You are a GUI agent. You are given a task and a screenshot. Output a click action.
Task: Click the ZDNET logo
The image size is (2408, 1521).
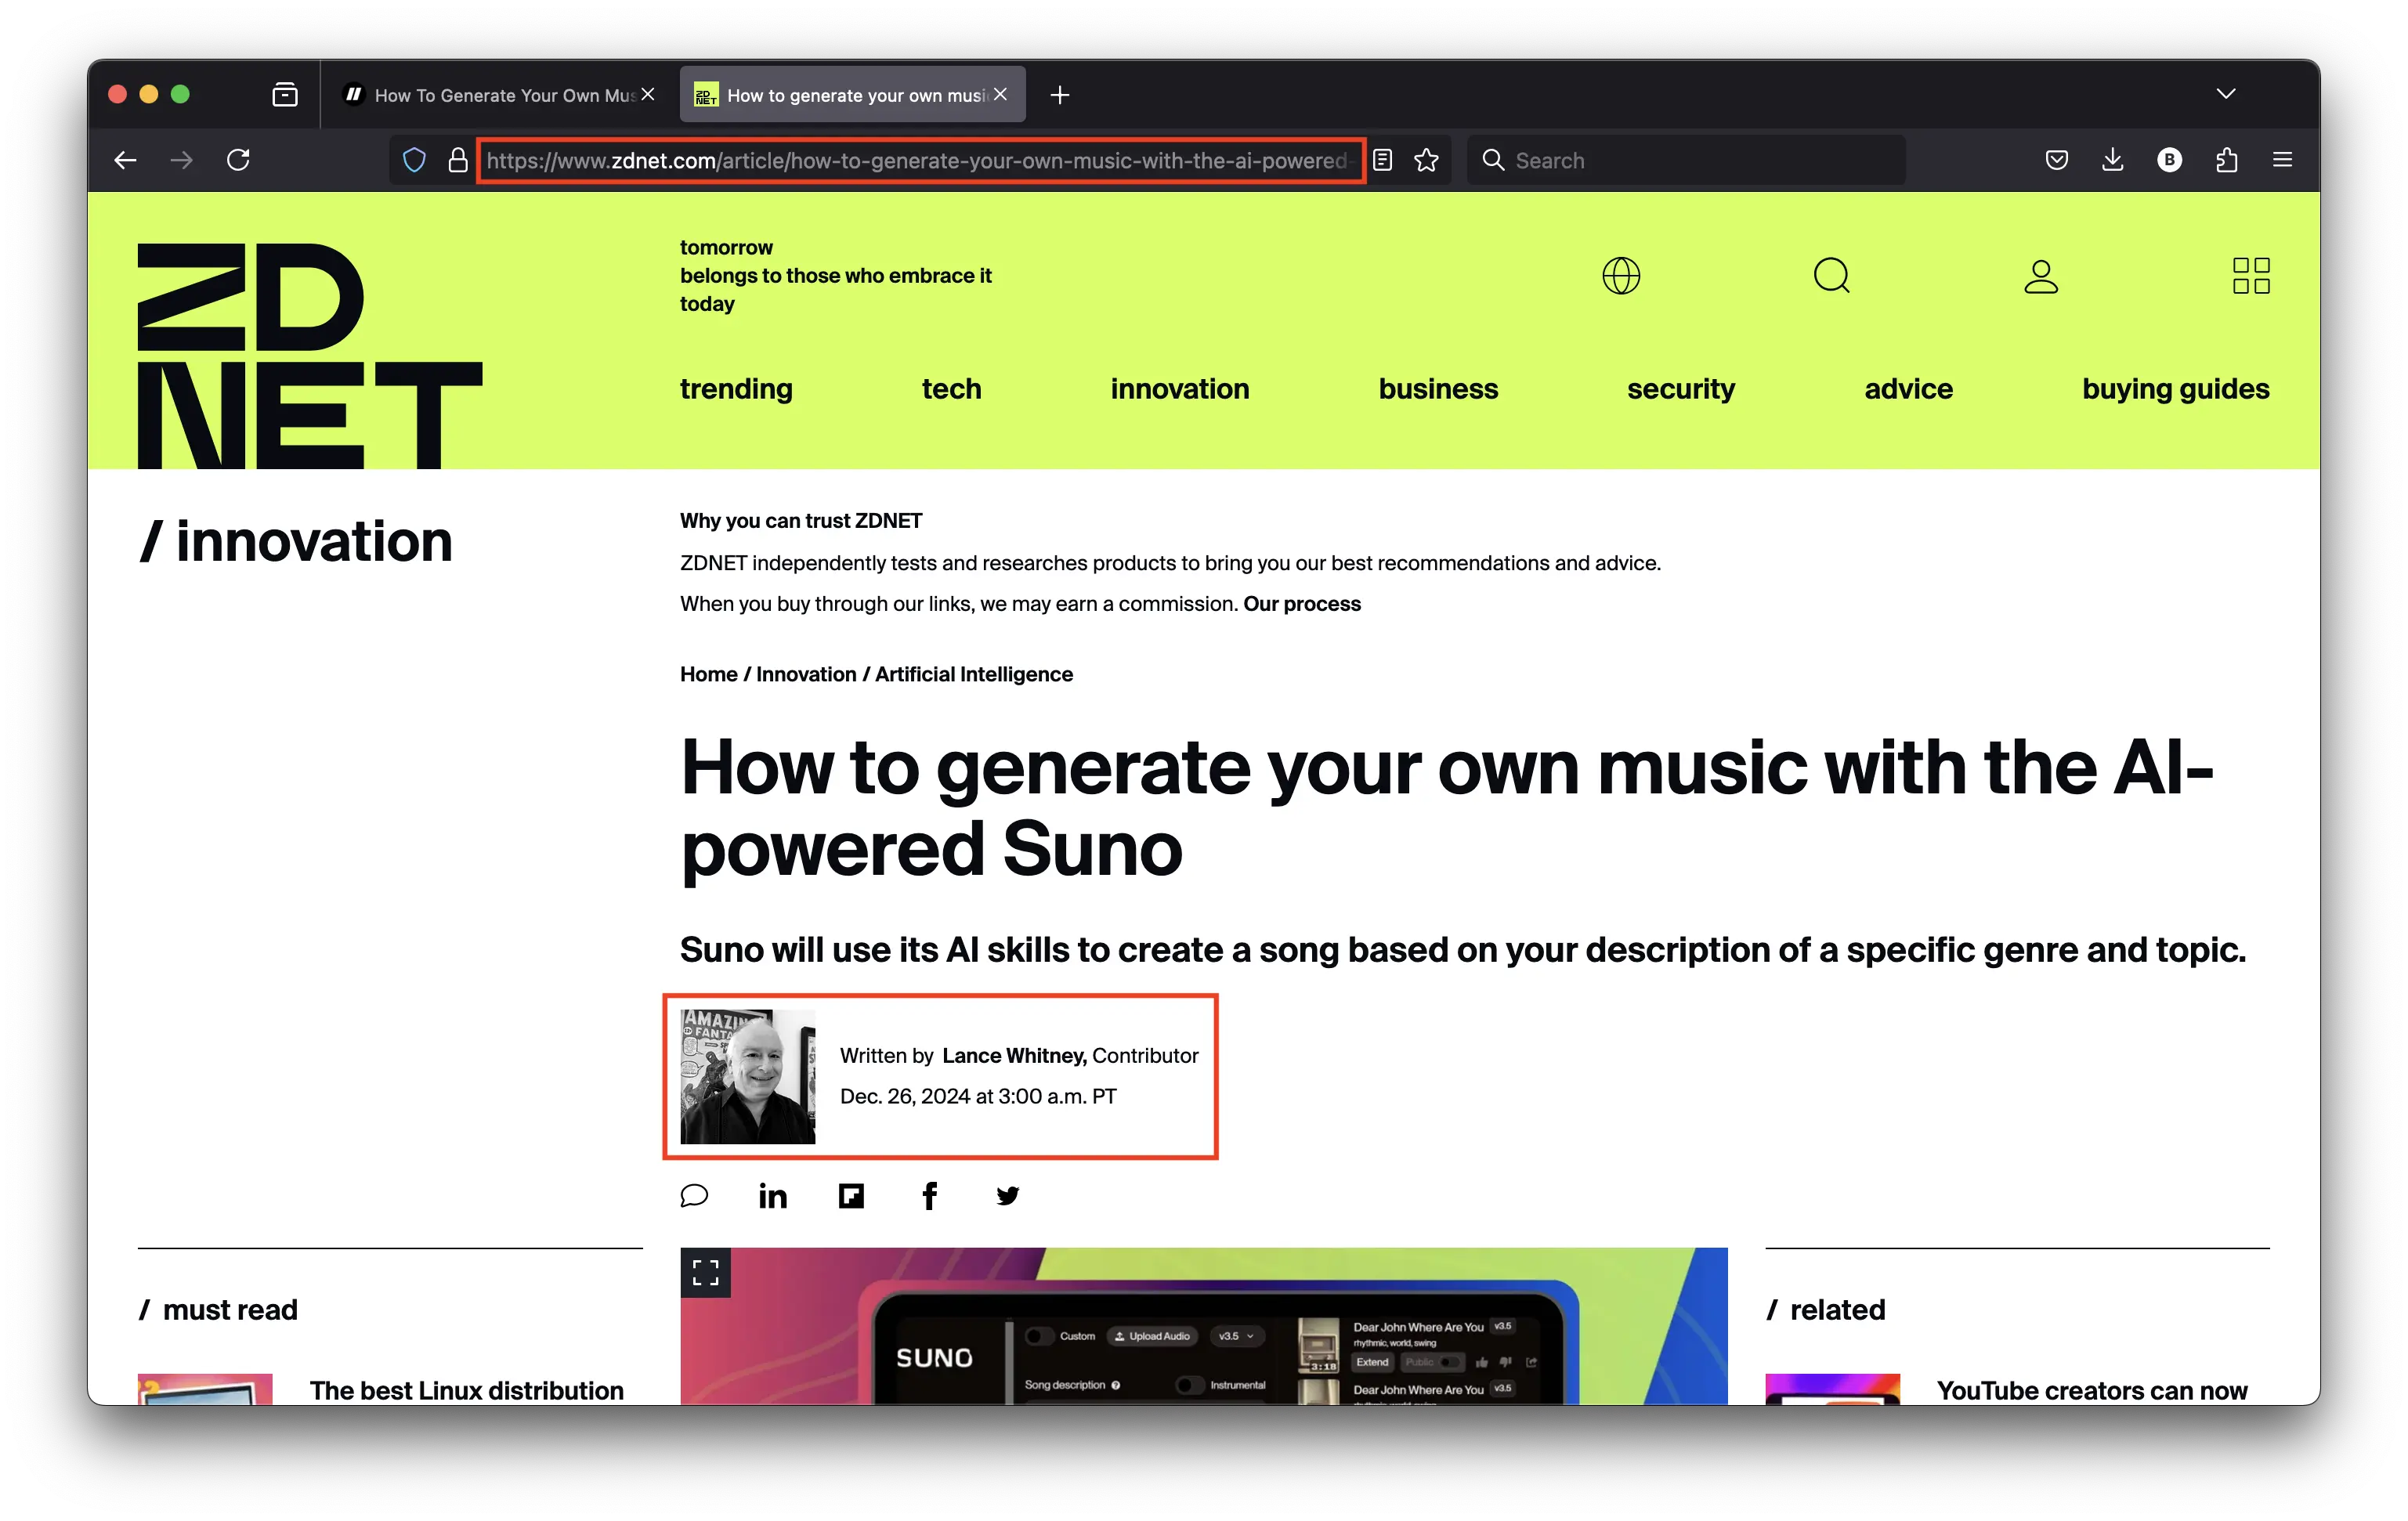tap(310, 355)
